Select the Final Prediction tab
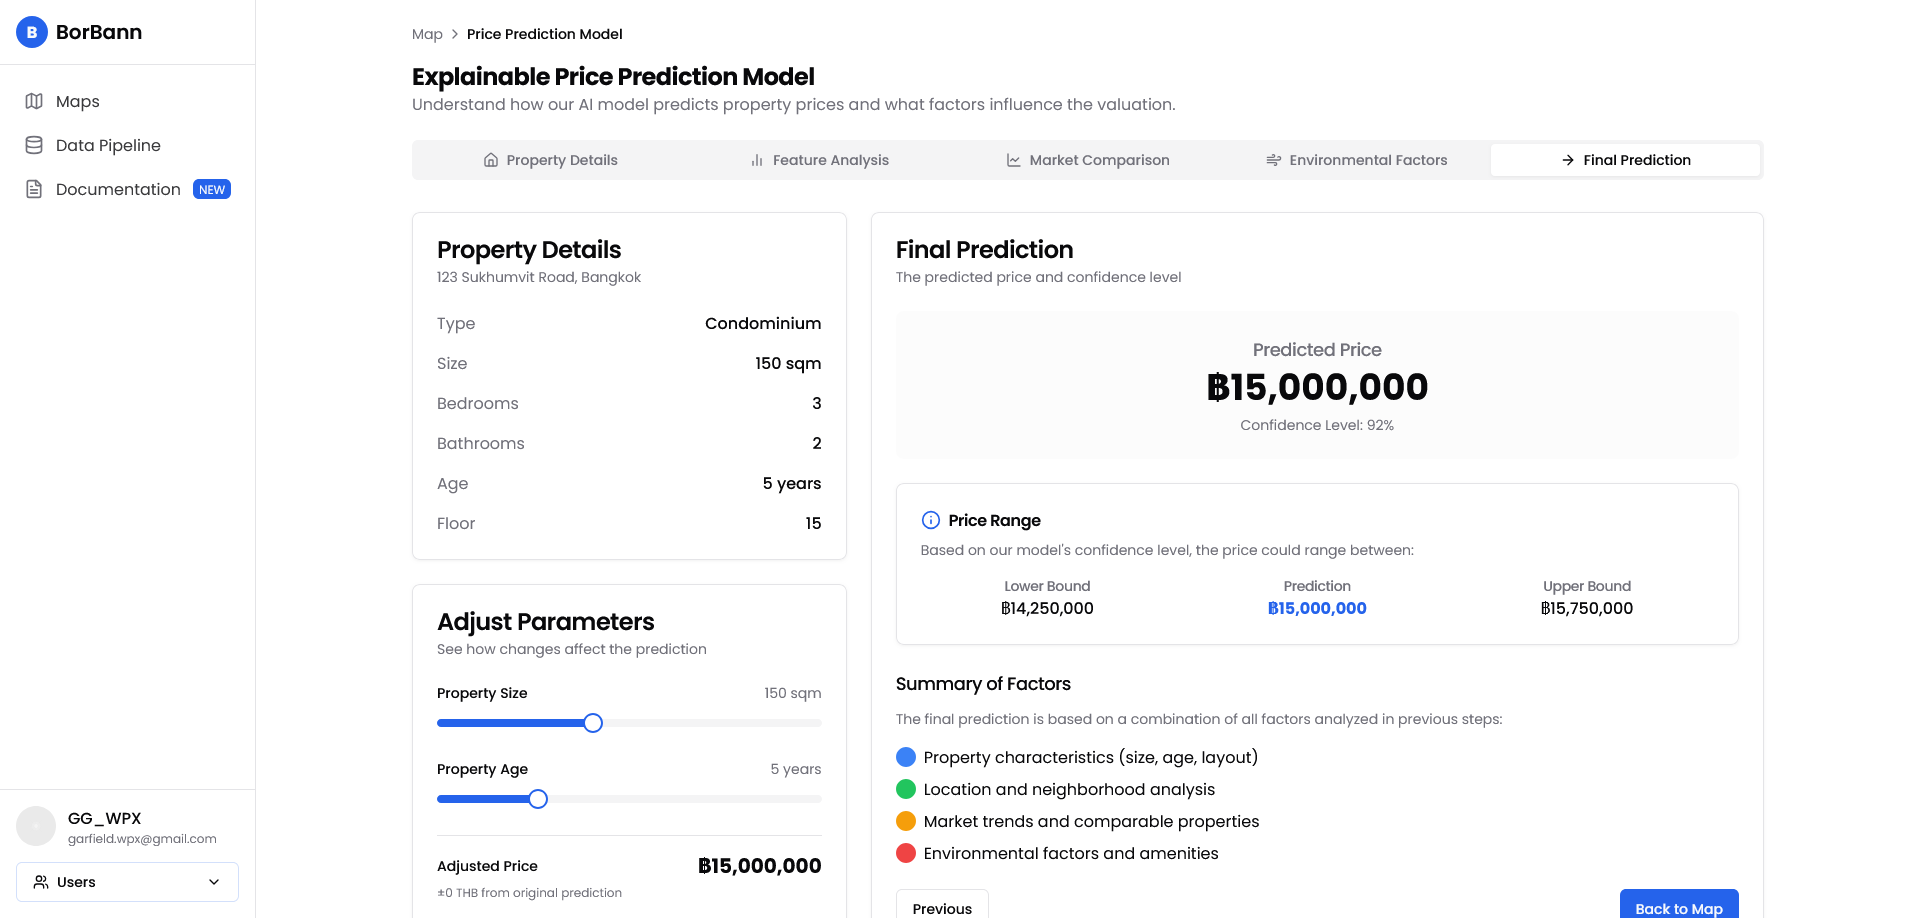This screenshot has width=1919, height=918. [x=1625, y=160]
